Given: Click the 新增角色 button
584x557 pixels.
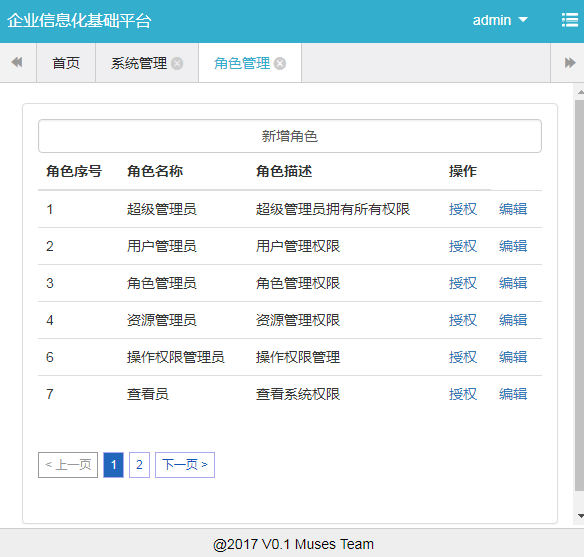Looking at the screenshot, I should point(290,136).
